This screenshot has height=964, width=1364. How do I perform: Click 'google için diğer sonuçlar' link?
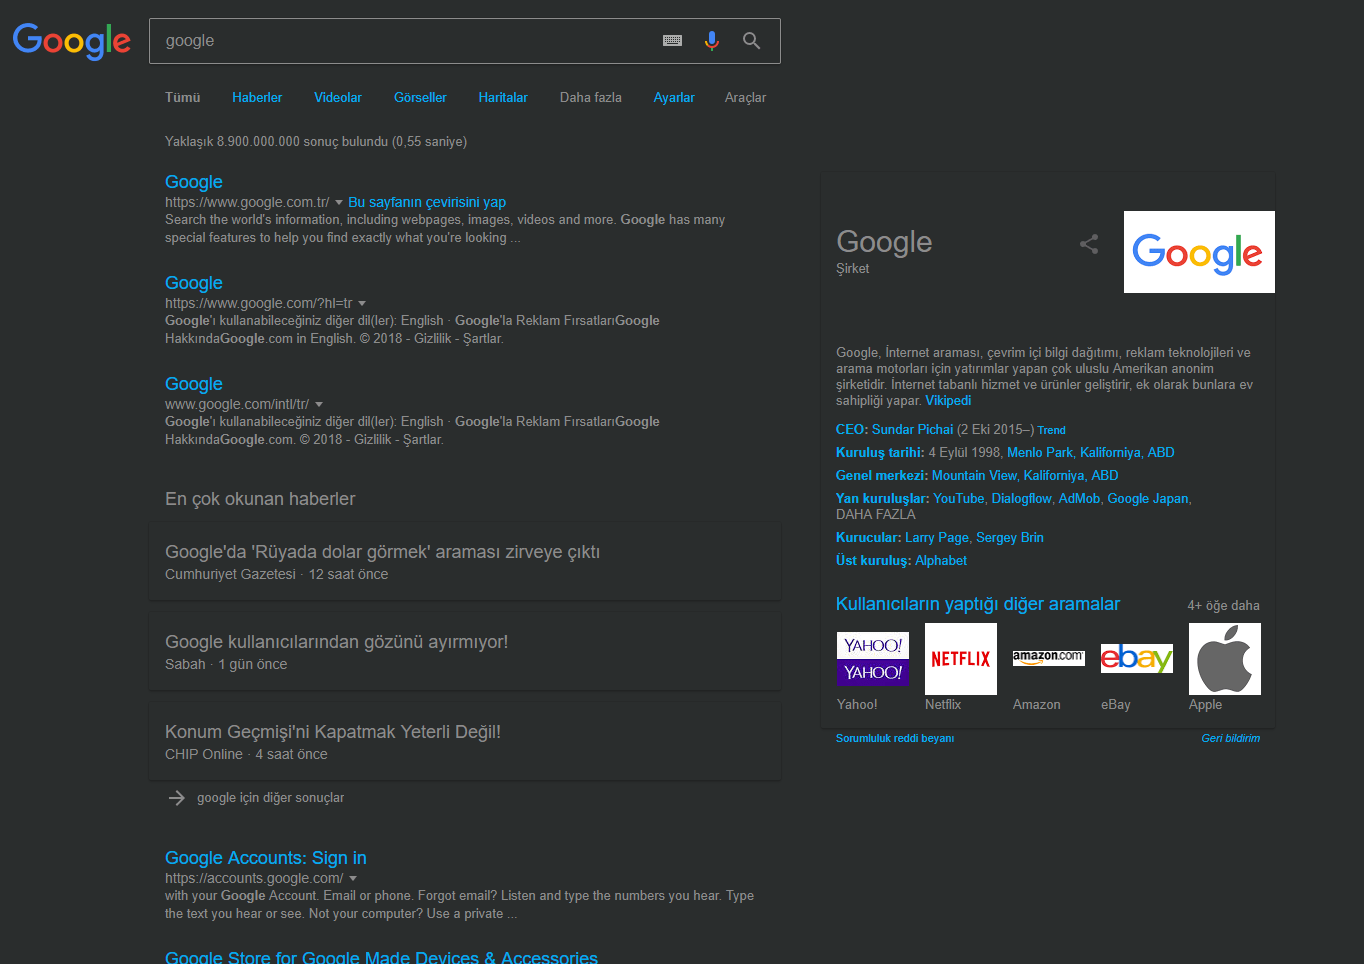[271, 798]
